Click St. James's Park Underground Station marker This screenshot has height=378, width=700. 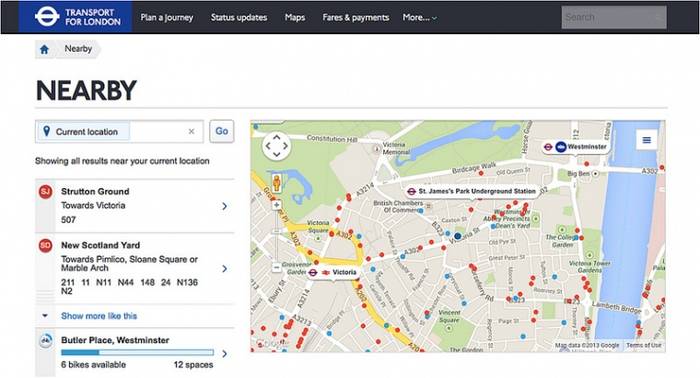point(471,191)
